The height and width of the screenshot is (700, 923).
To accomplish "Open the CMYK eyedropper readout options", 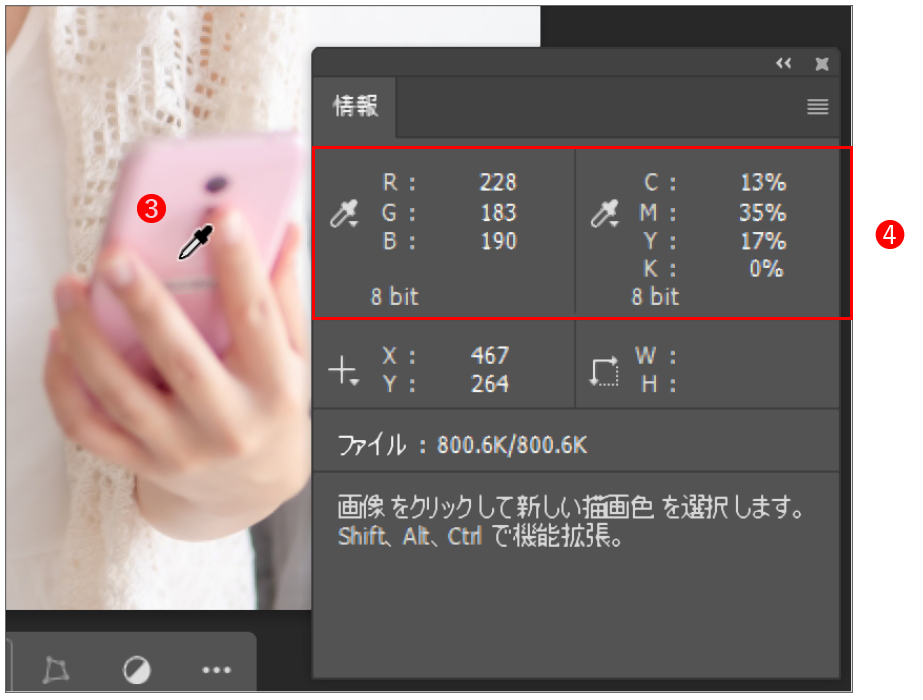I will (x=605, y=214).
